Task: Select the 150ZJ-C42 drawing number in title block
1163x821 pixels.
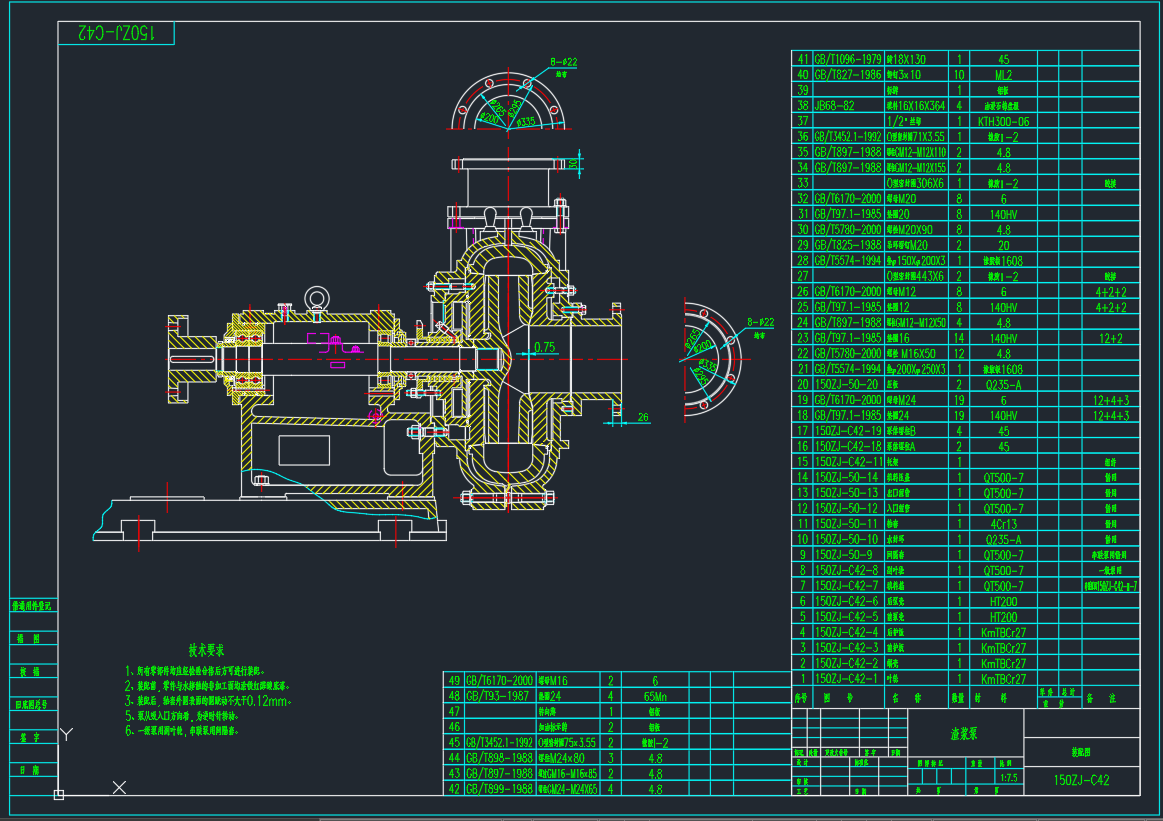Action: pos(1082,780)
